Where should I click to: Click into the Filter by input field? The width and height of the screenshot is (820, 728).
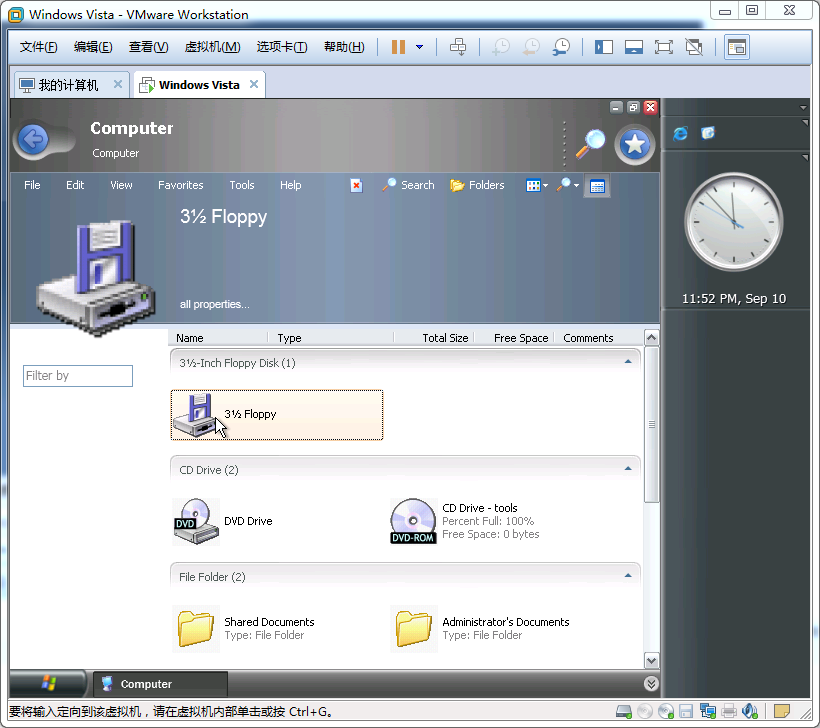click(77, 376)
